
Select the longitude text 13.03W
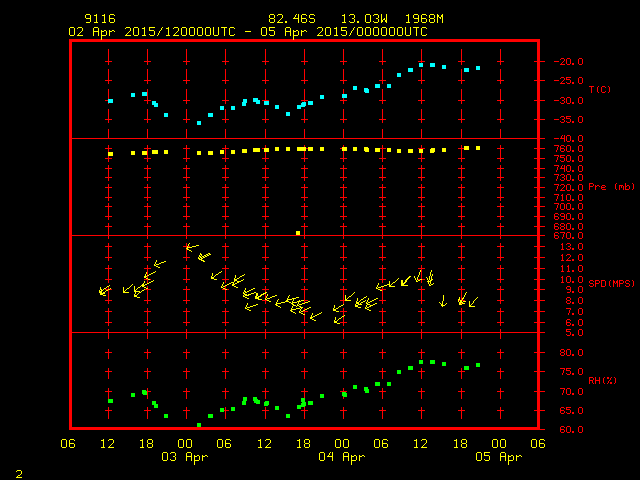(364, 19)
